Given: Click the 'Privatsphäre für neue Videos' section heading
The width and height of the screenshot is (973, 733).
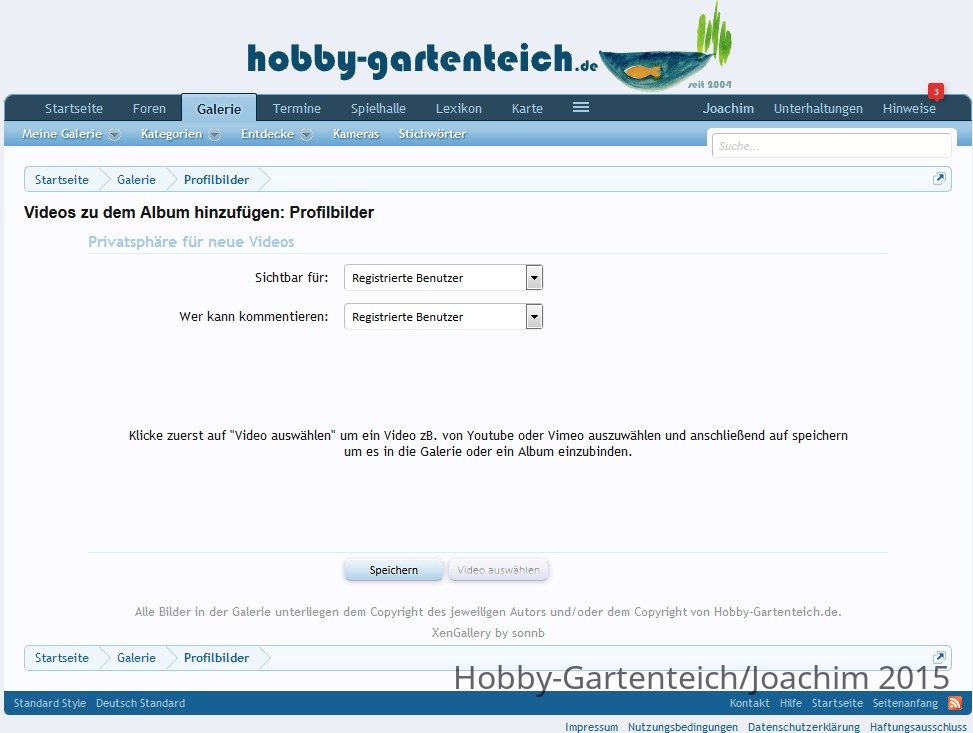Looking at the screenshot, I should coord(191,241).
